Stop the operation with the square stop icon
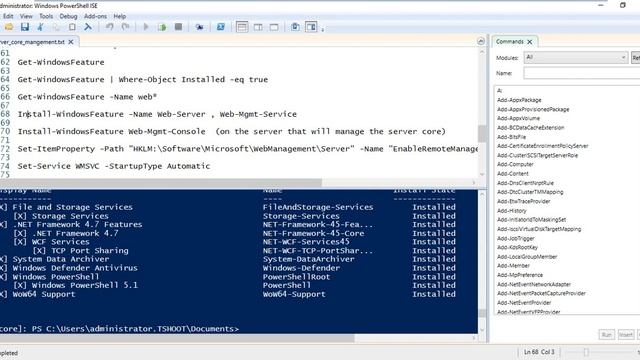This screenshot has width=640, height=360. coord(178,27)
